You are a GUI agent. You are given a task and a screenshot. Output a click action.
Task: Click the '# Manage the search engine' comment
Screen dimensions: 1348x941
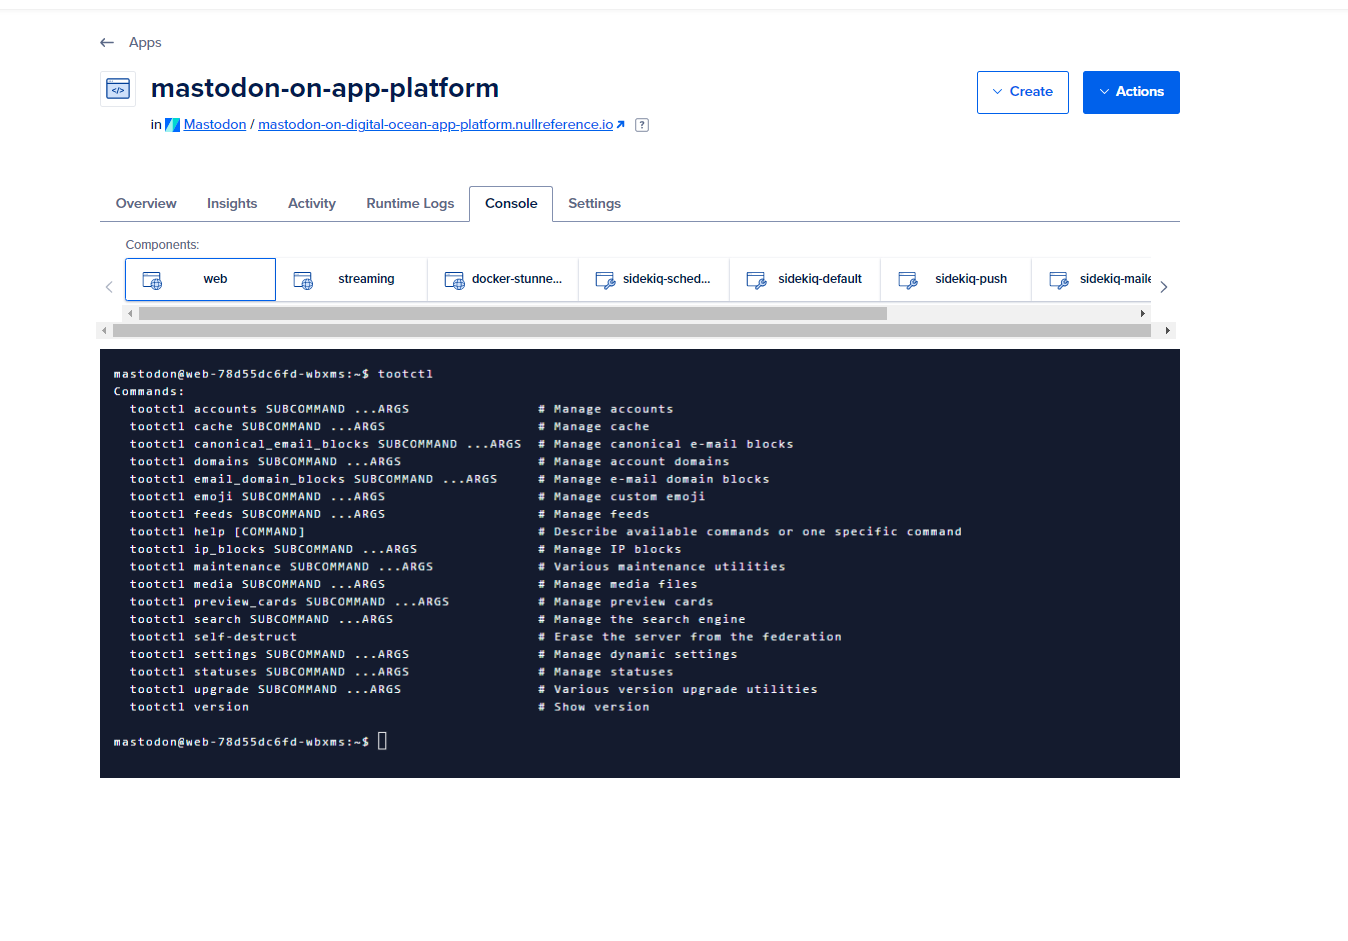pos(642,620)
